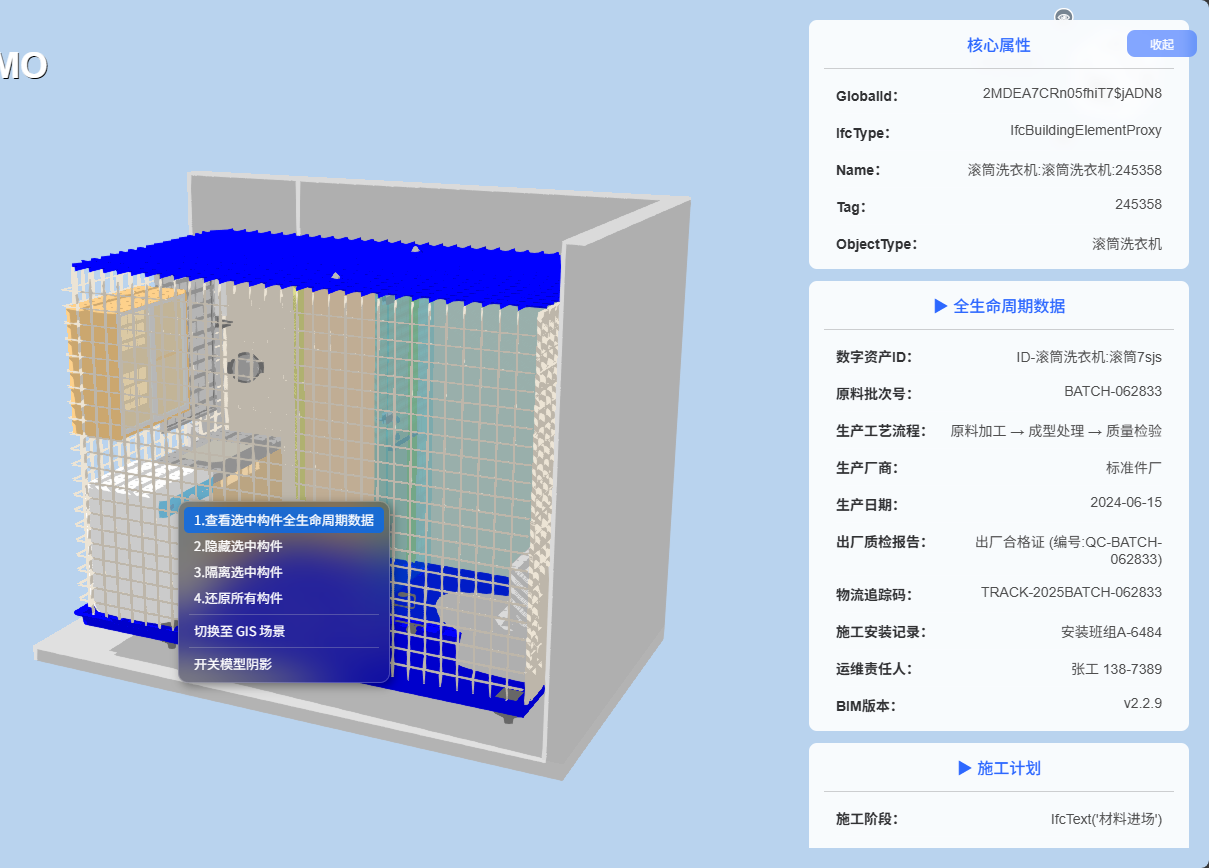
Task: Click the GlobalId value 2MDEA7CRn05fhiT7$jADN8
Action: (x=1072, y=93)
